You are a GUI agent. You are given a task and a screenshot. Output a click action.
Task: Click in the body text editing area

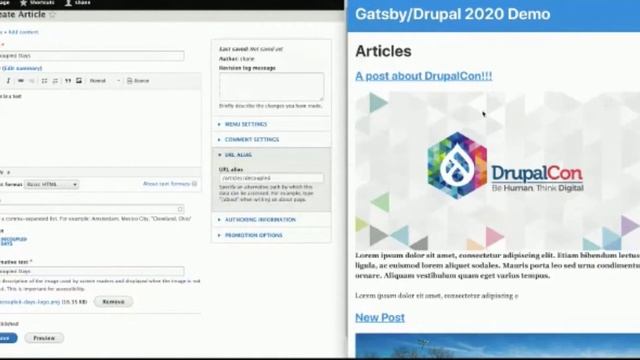[x=100, y=129]
